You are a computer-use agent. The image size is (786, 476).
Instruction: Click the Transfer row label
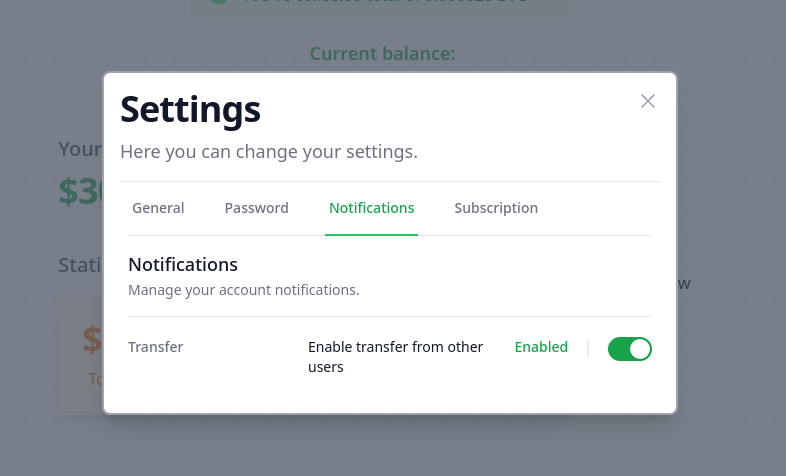point(155,347)
